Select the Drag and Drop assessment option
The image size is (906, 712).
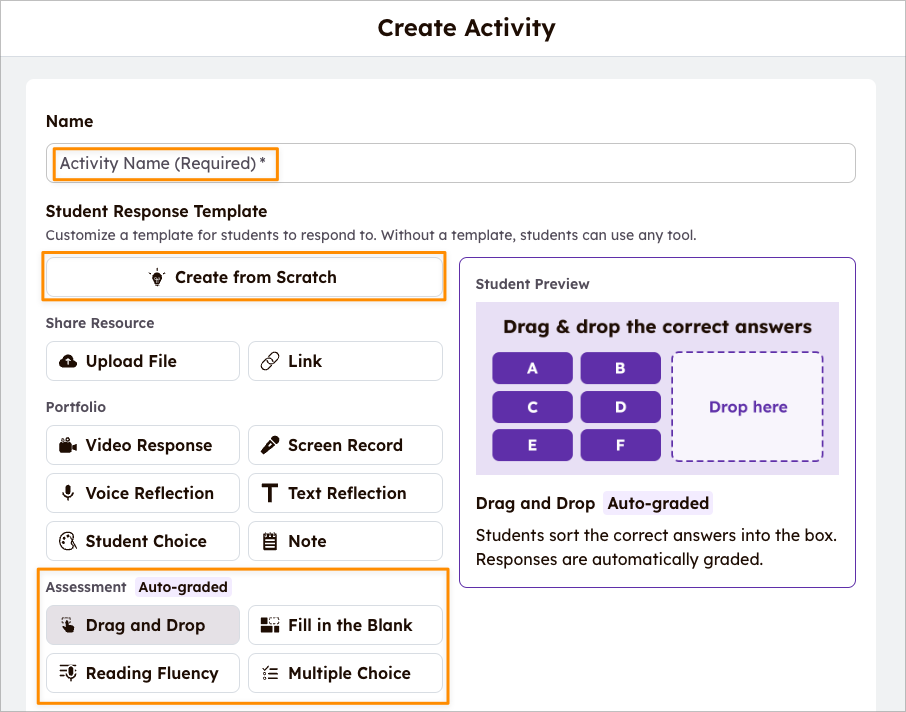143,625
